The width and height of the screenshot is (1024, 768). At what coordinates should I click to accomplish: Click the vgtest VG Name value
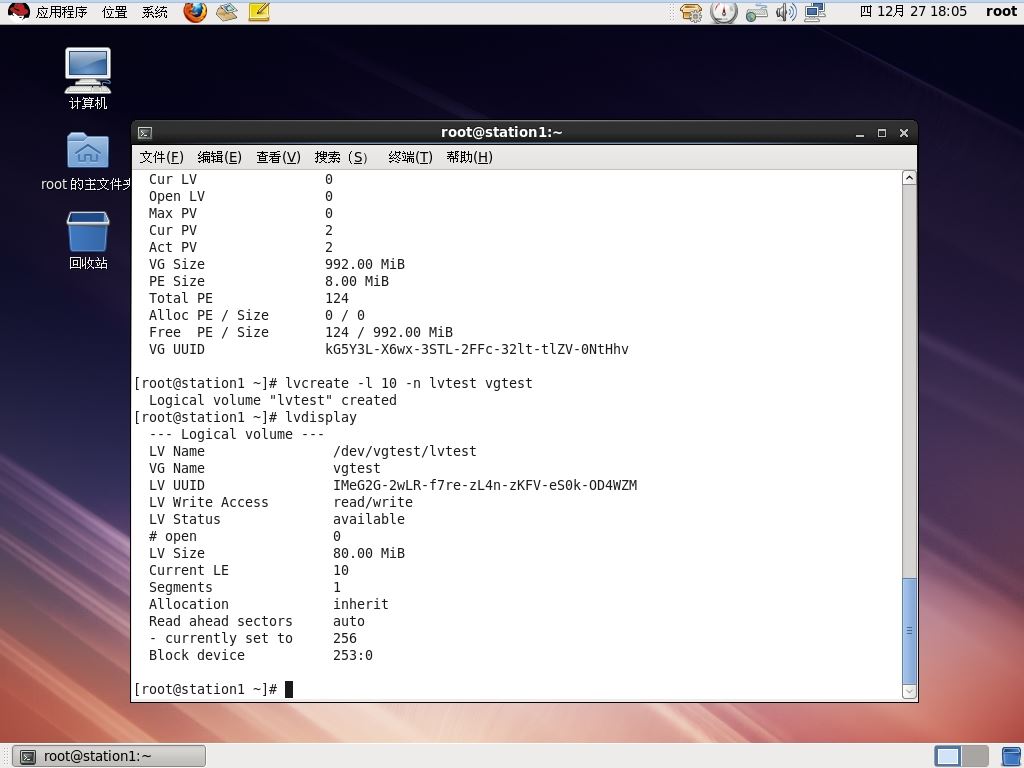pyautogui.click(x=357, y=468)
